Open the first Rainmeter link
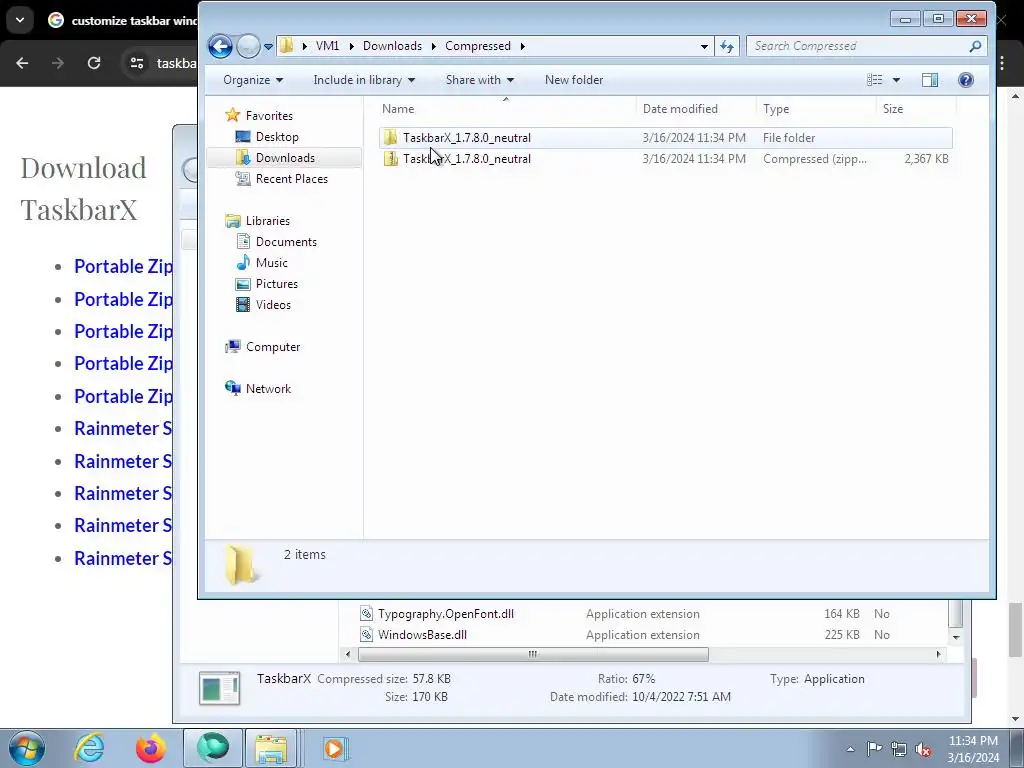Image resolution: width=1024 pixels, height=768 pixels. click(x=123, y=428)
